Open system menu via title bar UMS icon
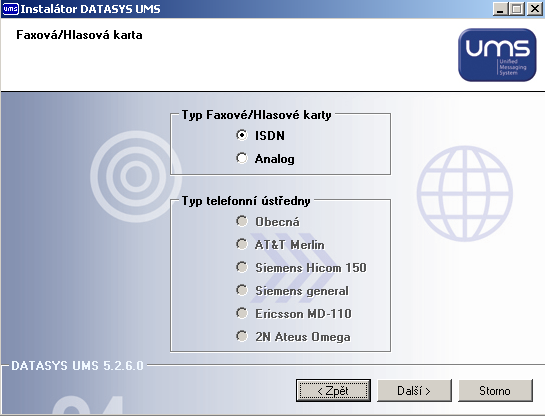 [10, 9]
